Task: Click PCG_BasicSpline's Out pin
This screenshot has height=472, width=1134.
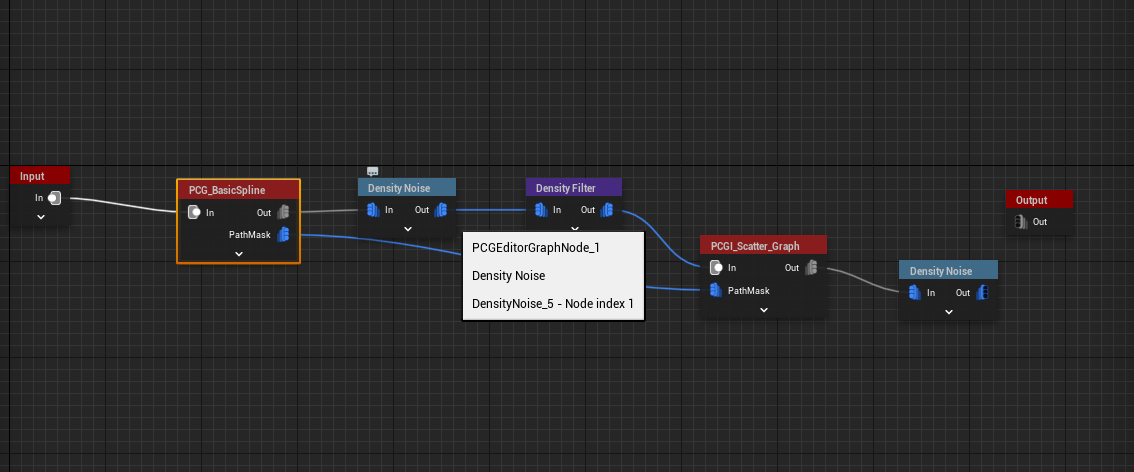Action: 284,213
